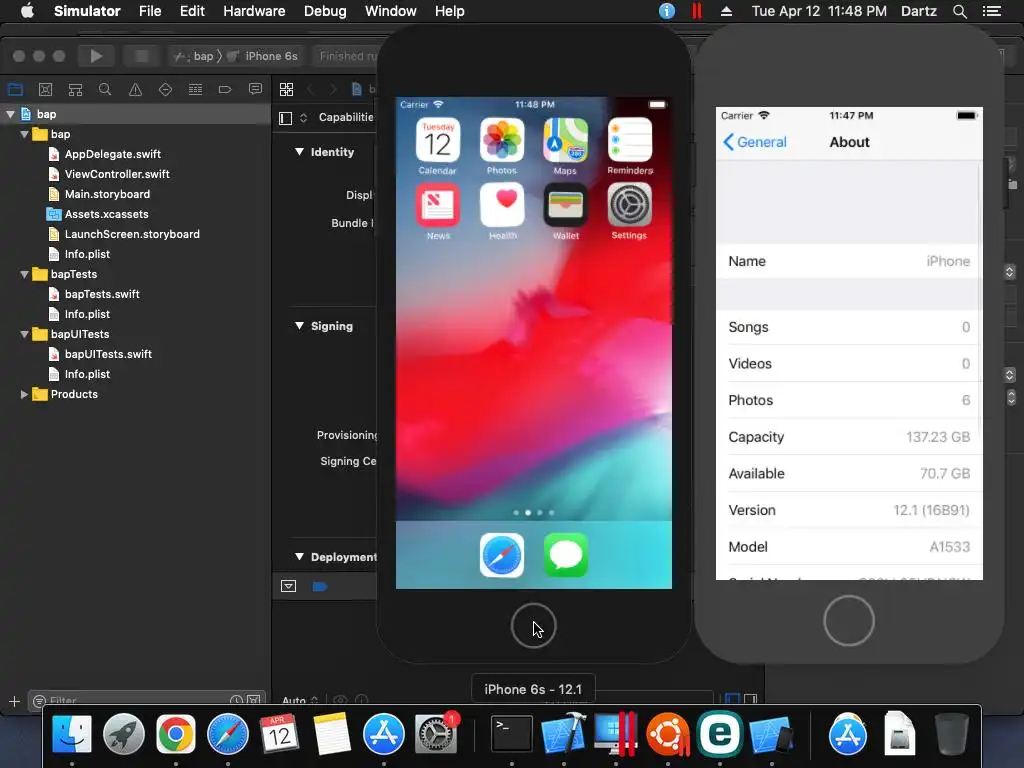Show the Xcode project navigator

point(15,89)
